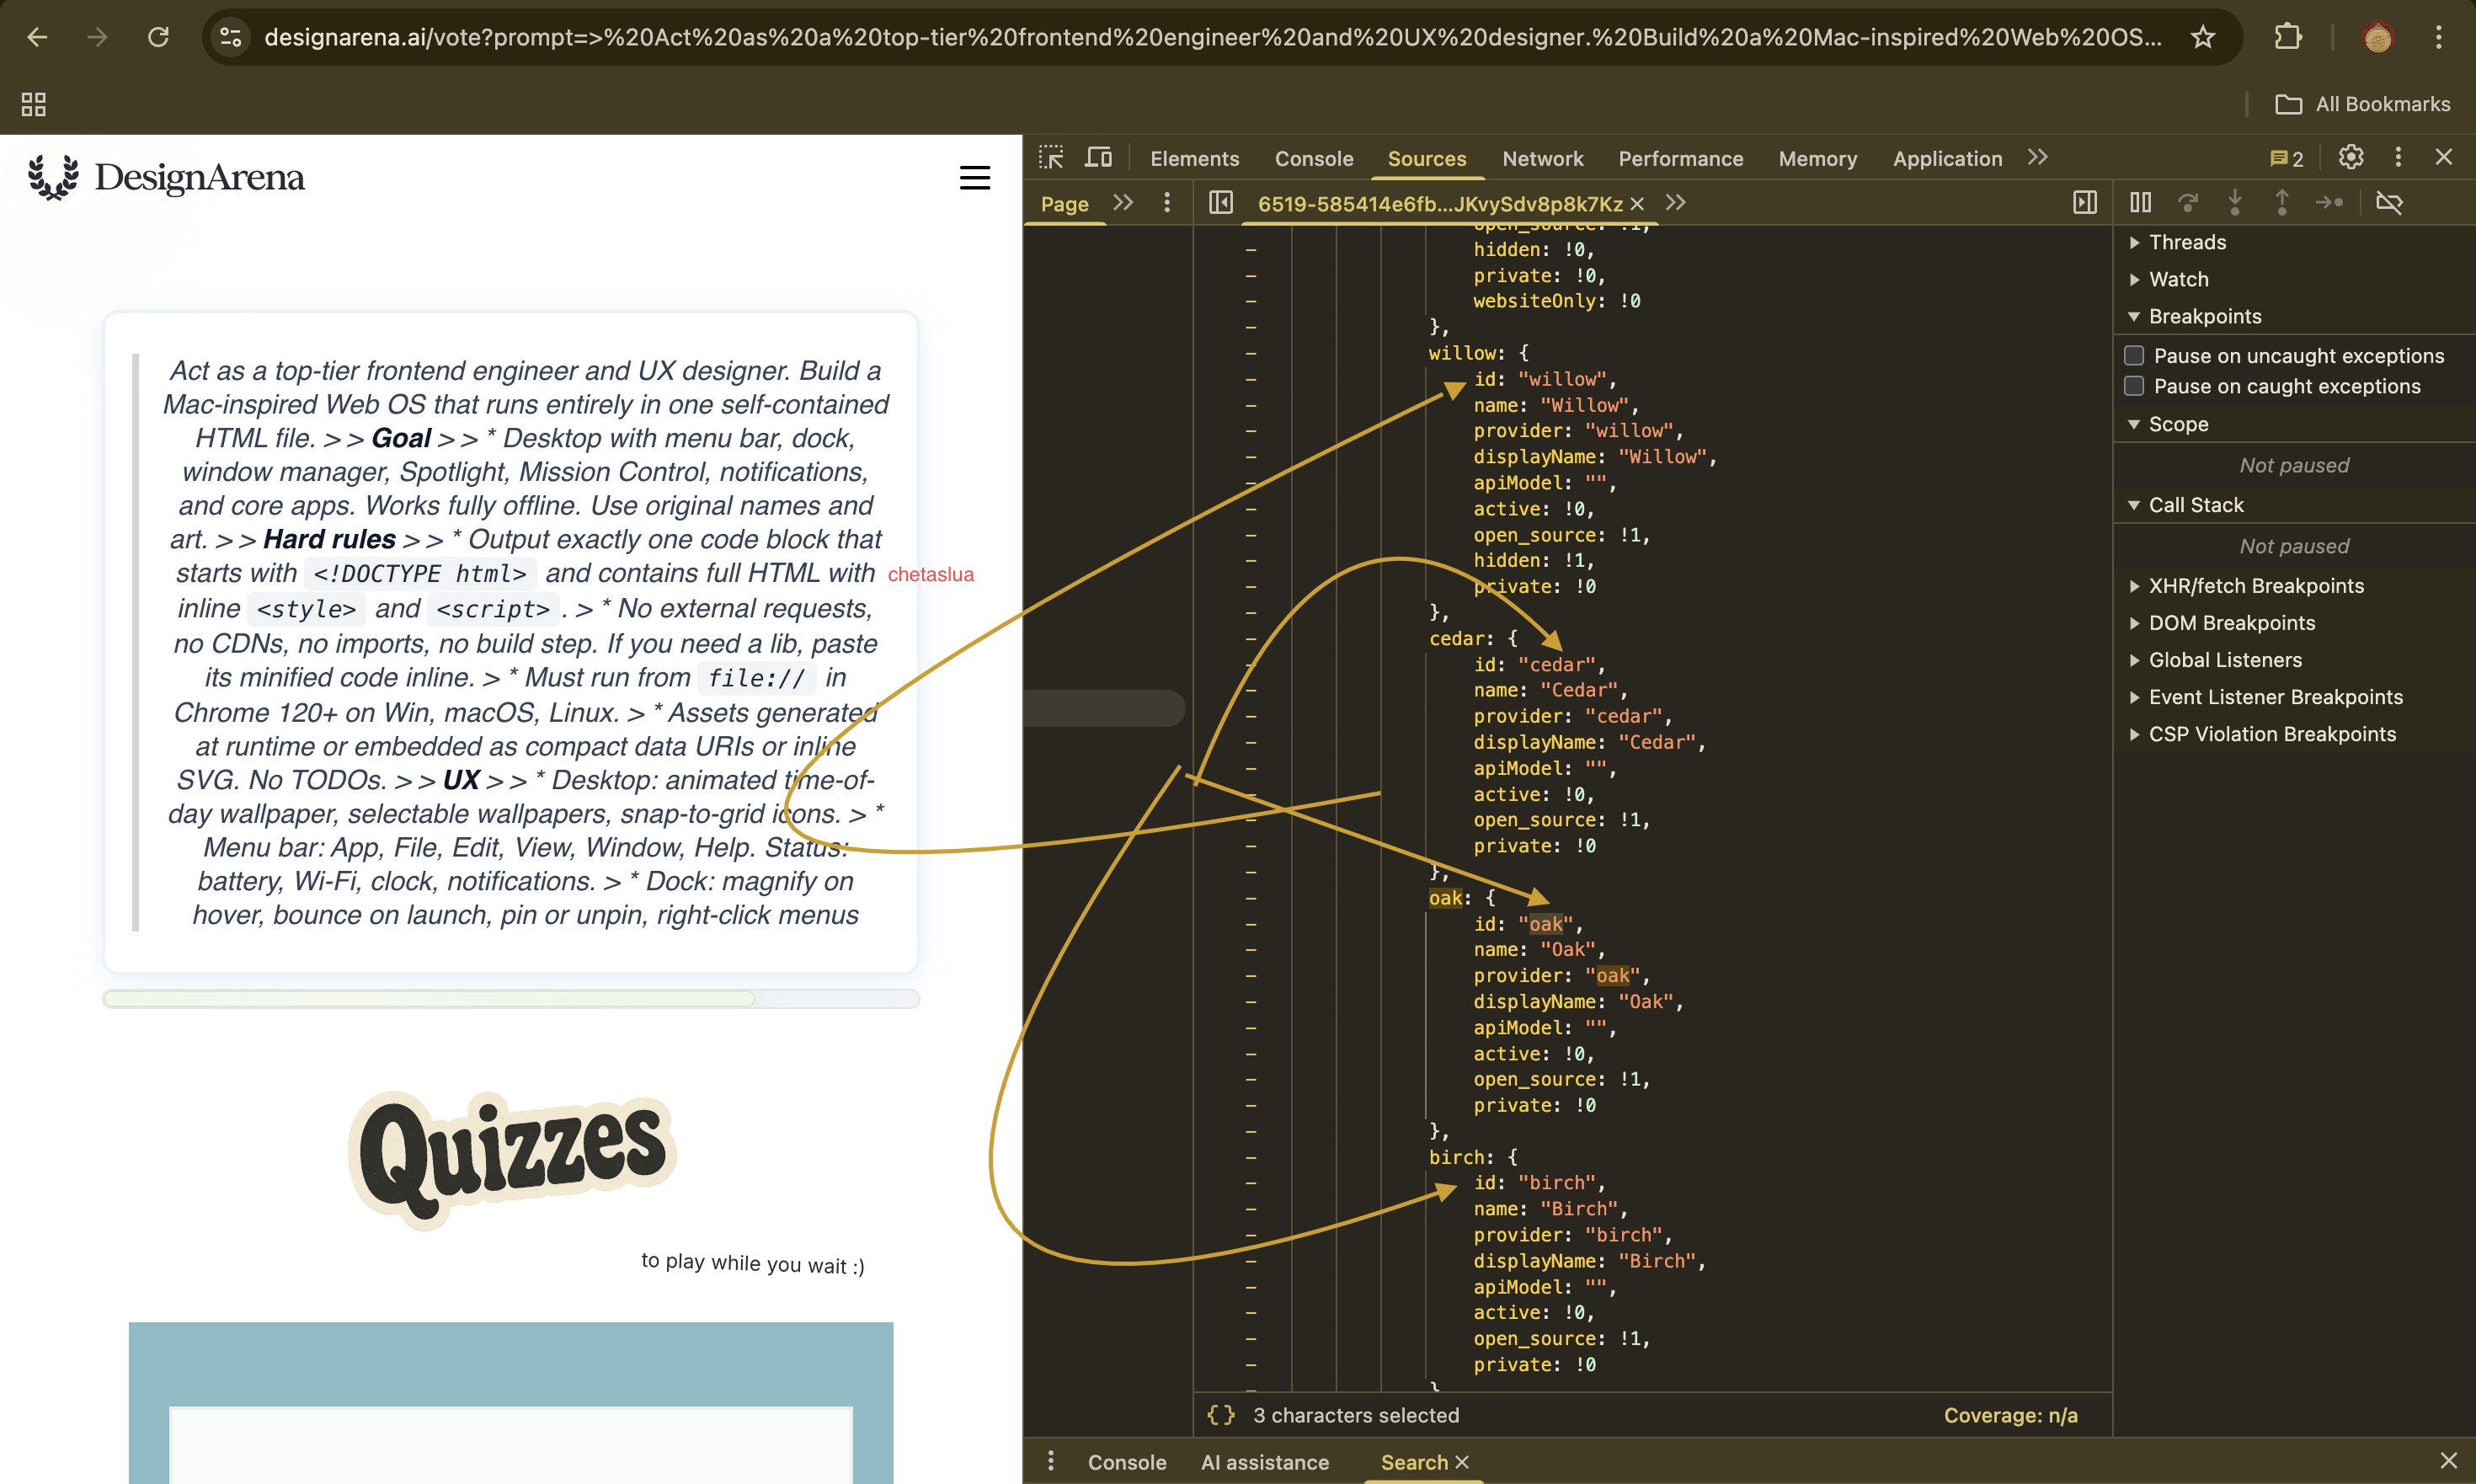Click deactivate breakpoints icon
This screenshot has height=1484, width=2476.
coord(2389,203)
